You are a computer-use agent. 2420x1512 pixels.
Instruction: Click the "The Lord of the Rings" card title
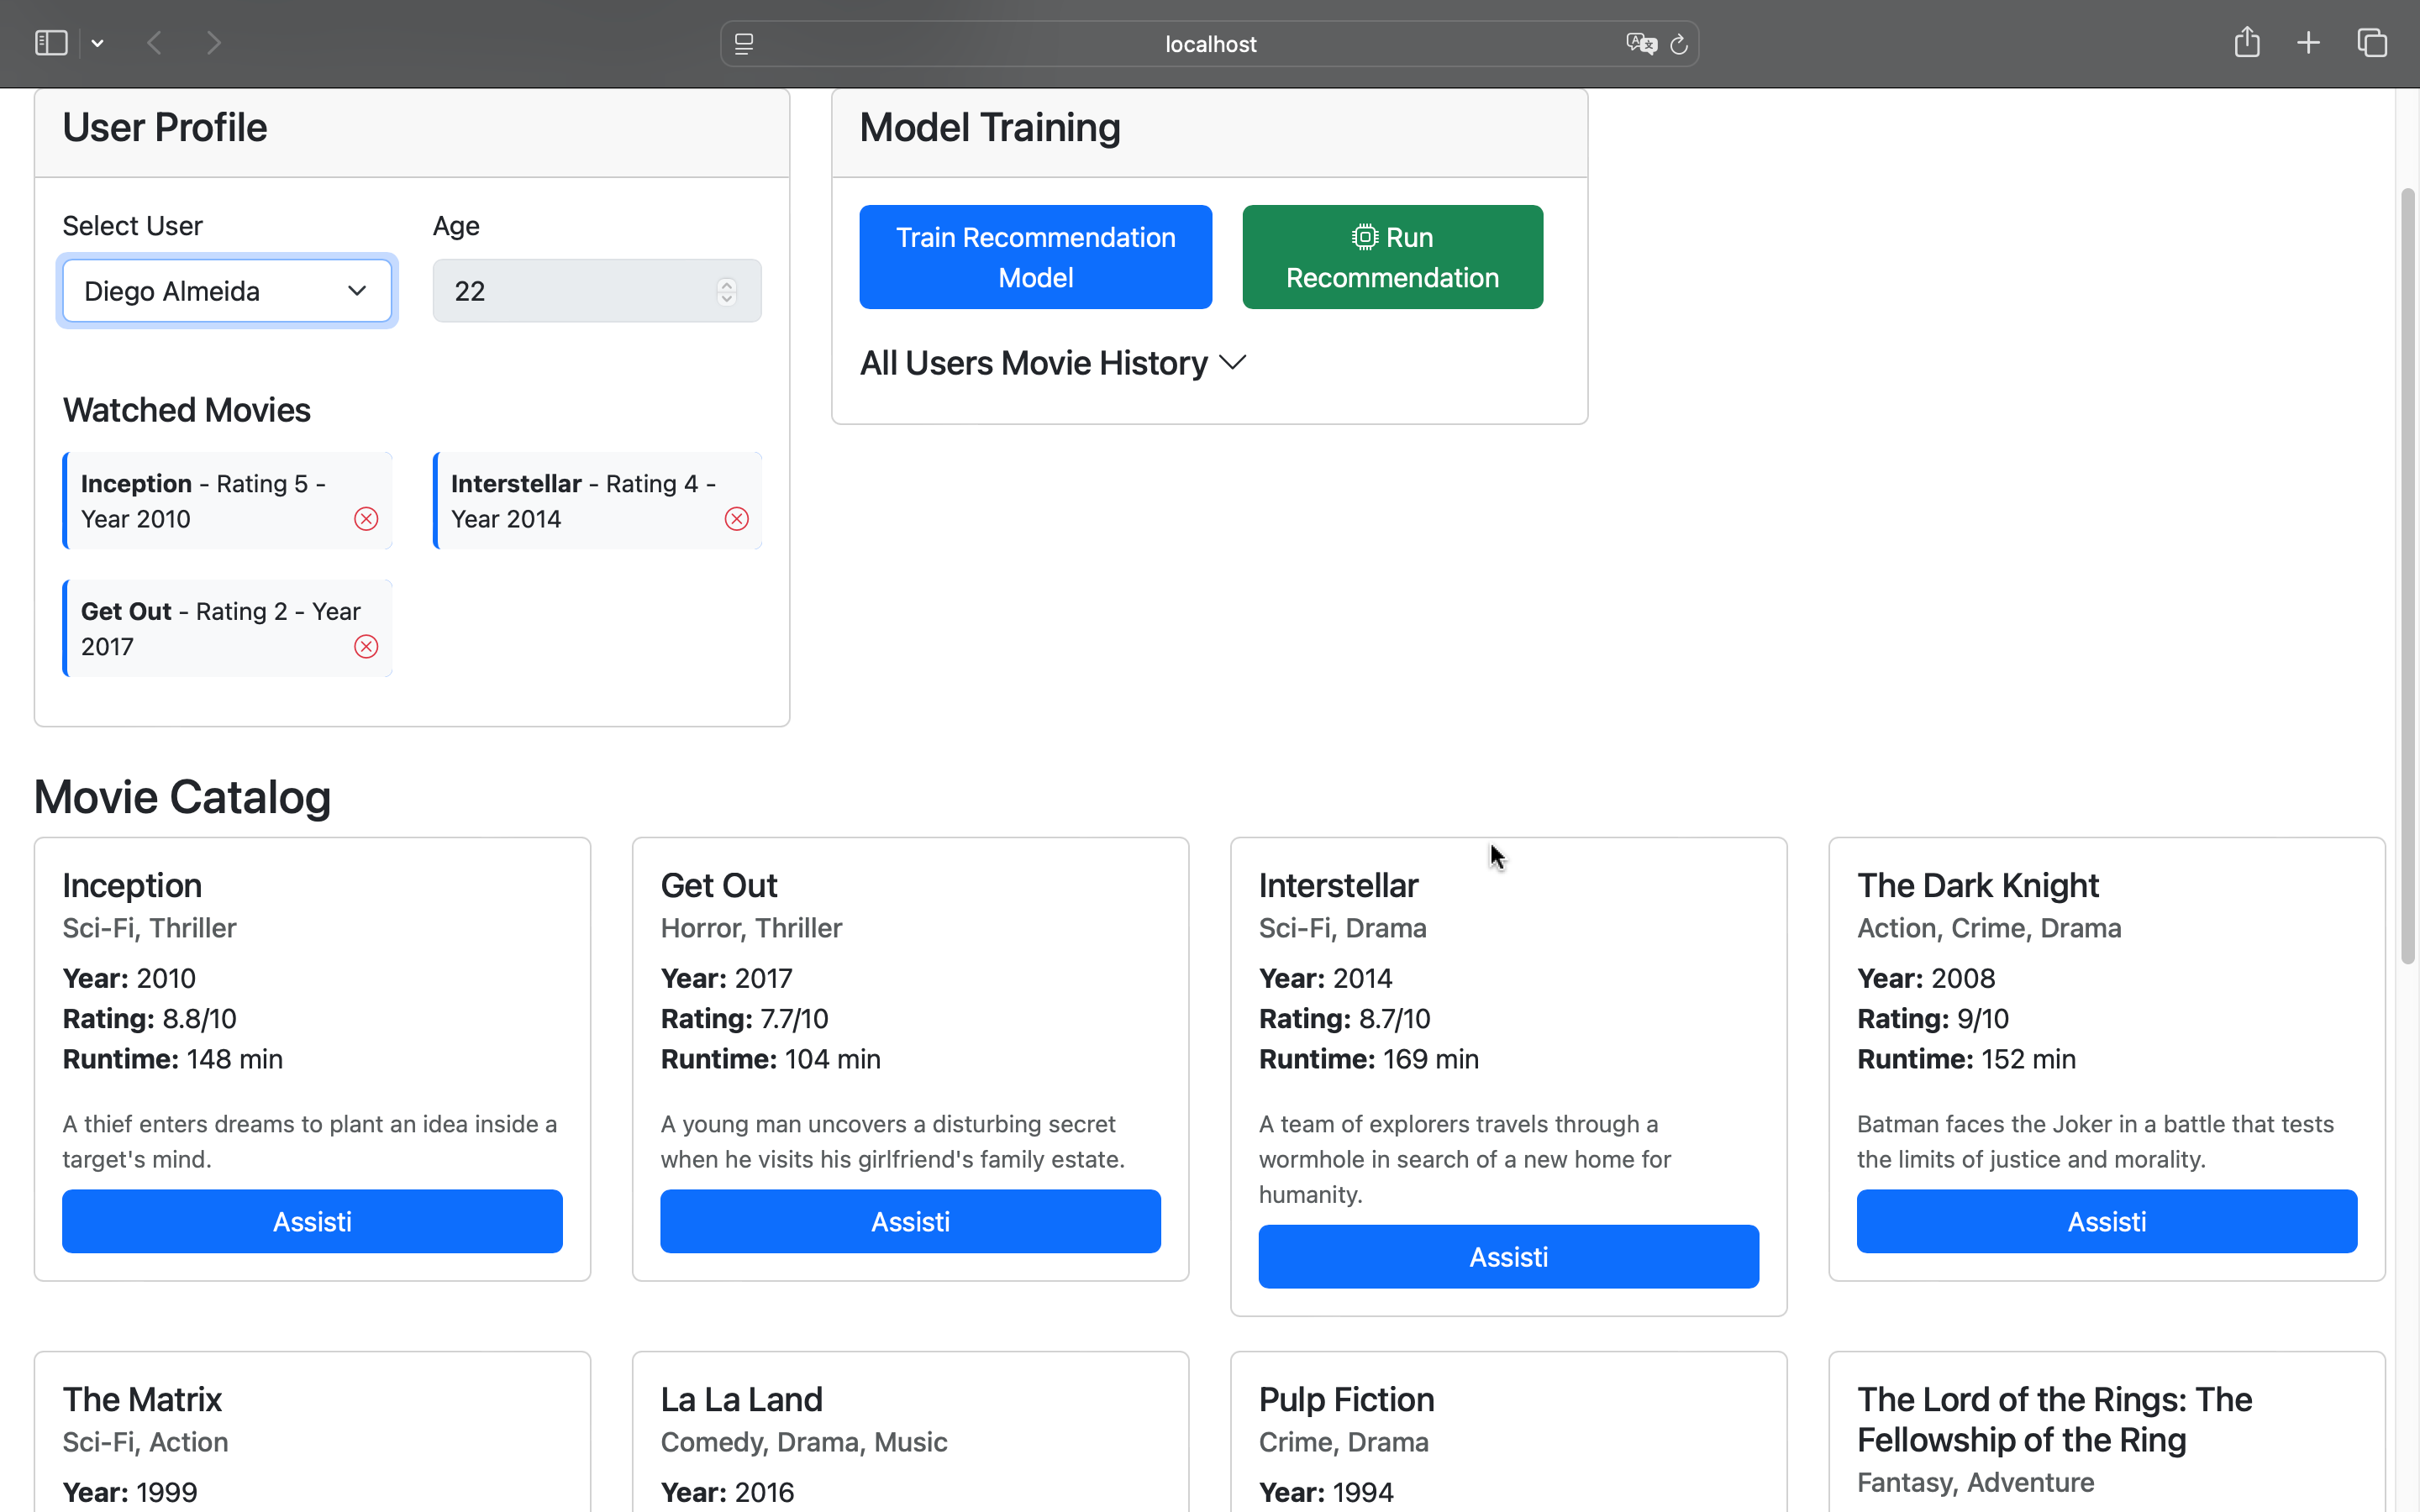tap(2055, 1420)
